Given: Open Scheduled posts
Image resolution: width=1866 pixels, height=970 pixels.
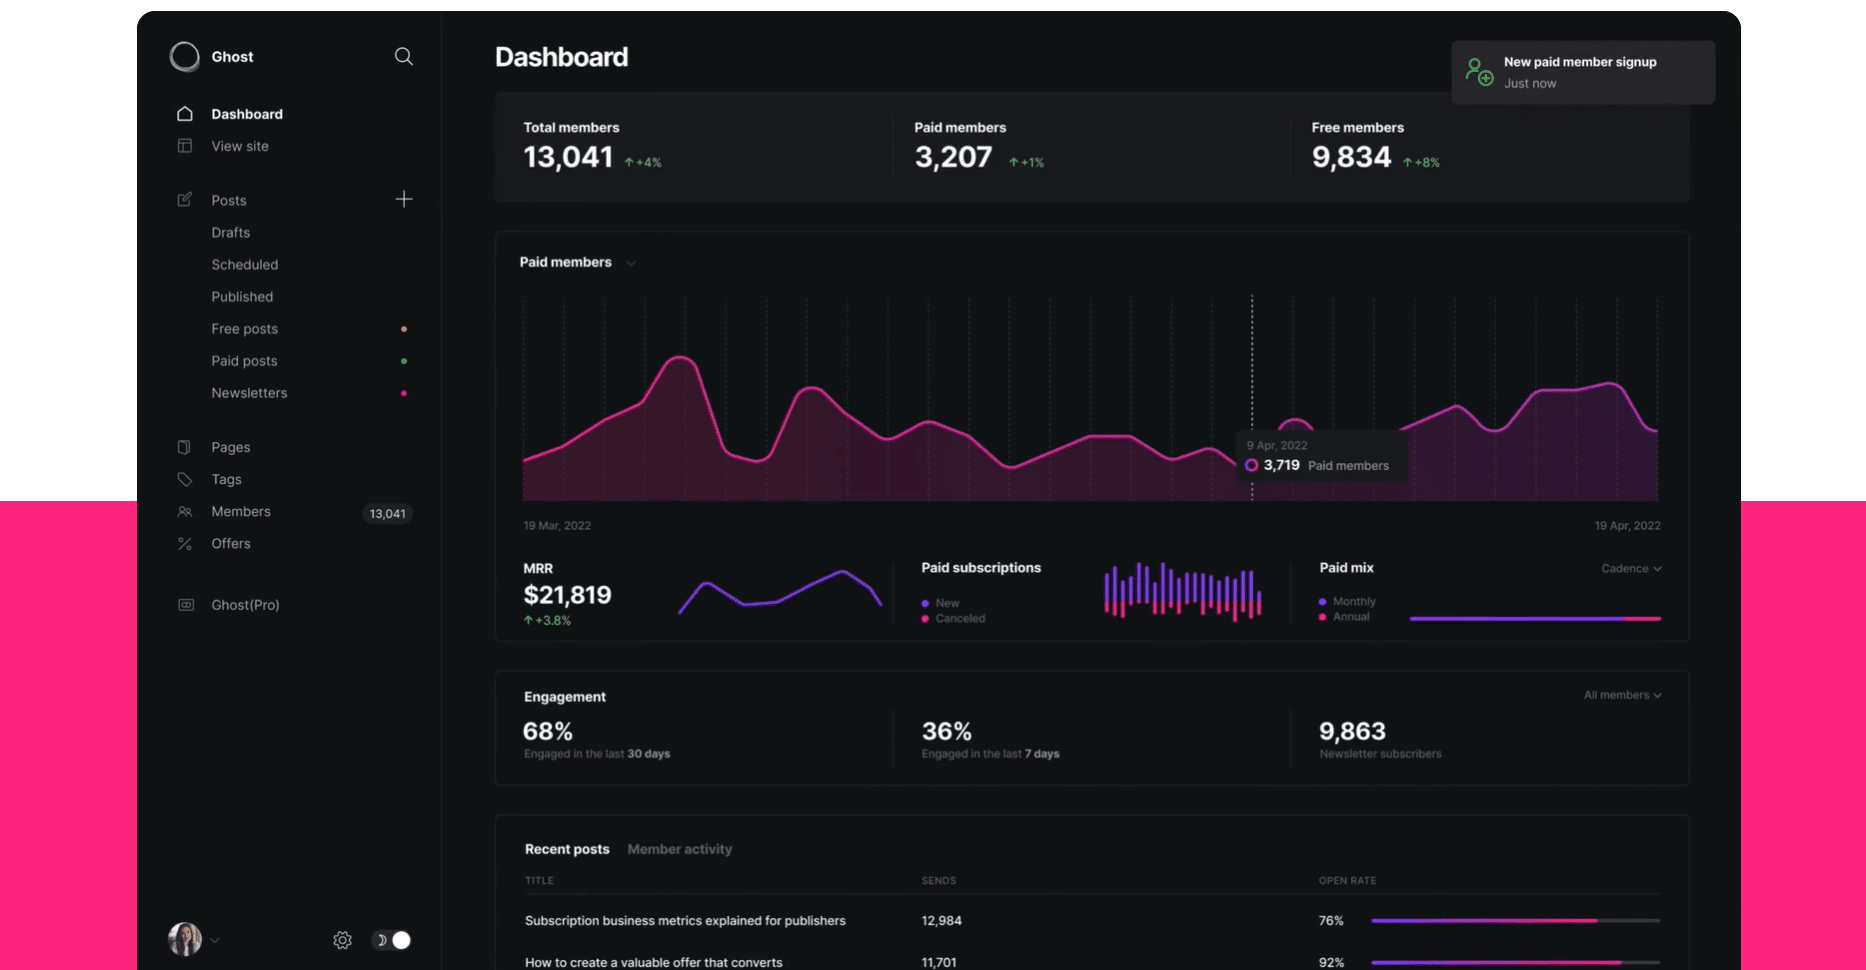Looking at the screenshot, I should [245, 264].
